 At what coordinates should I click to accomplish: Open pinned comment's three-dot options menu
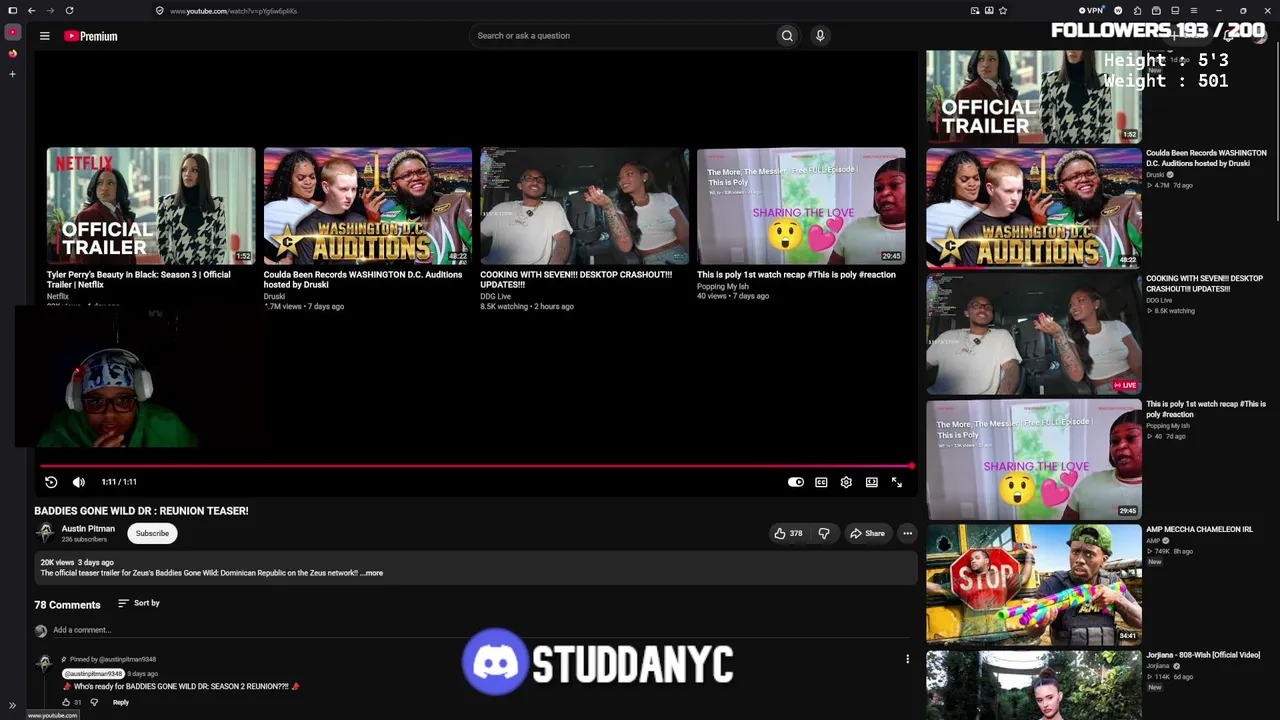click(x=907, y=659)
